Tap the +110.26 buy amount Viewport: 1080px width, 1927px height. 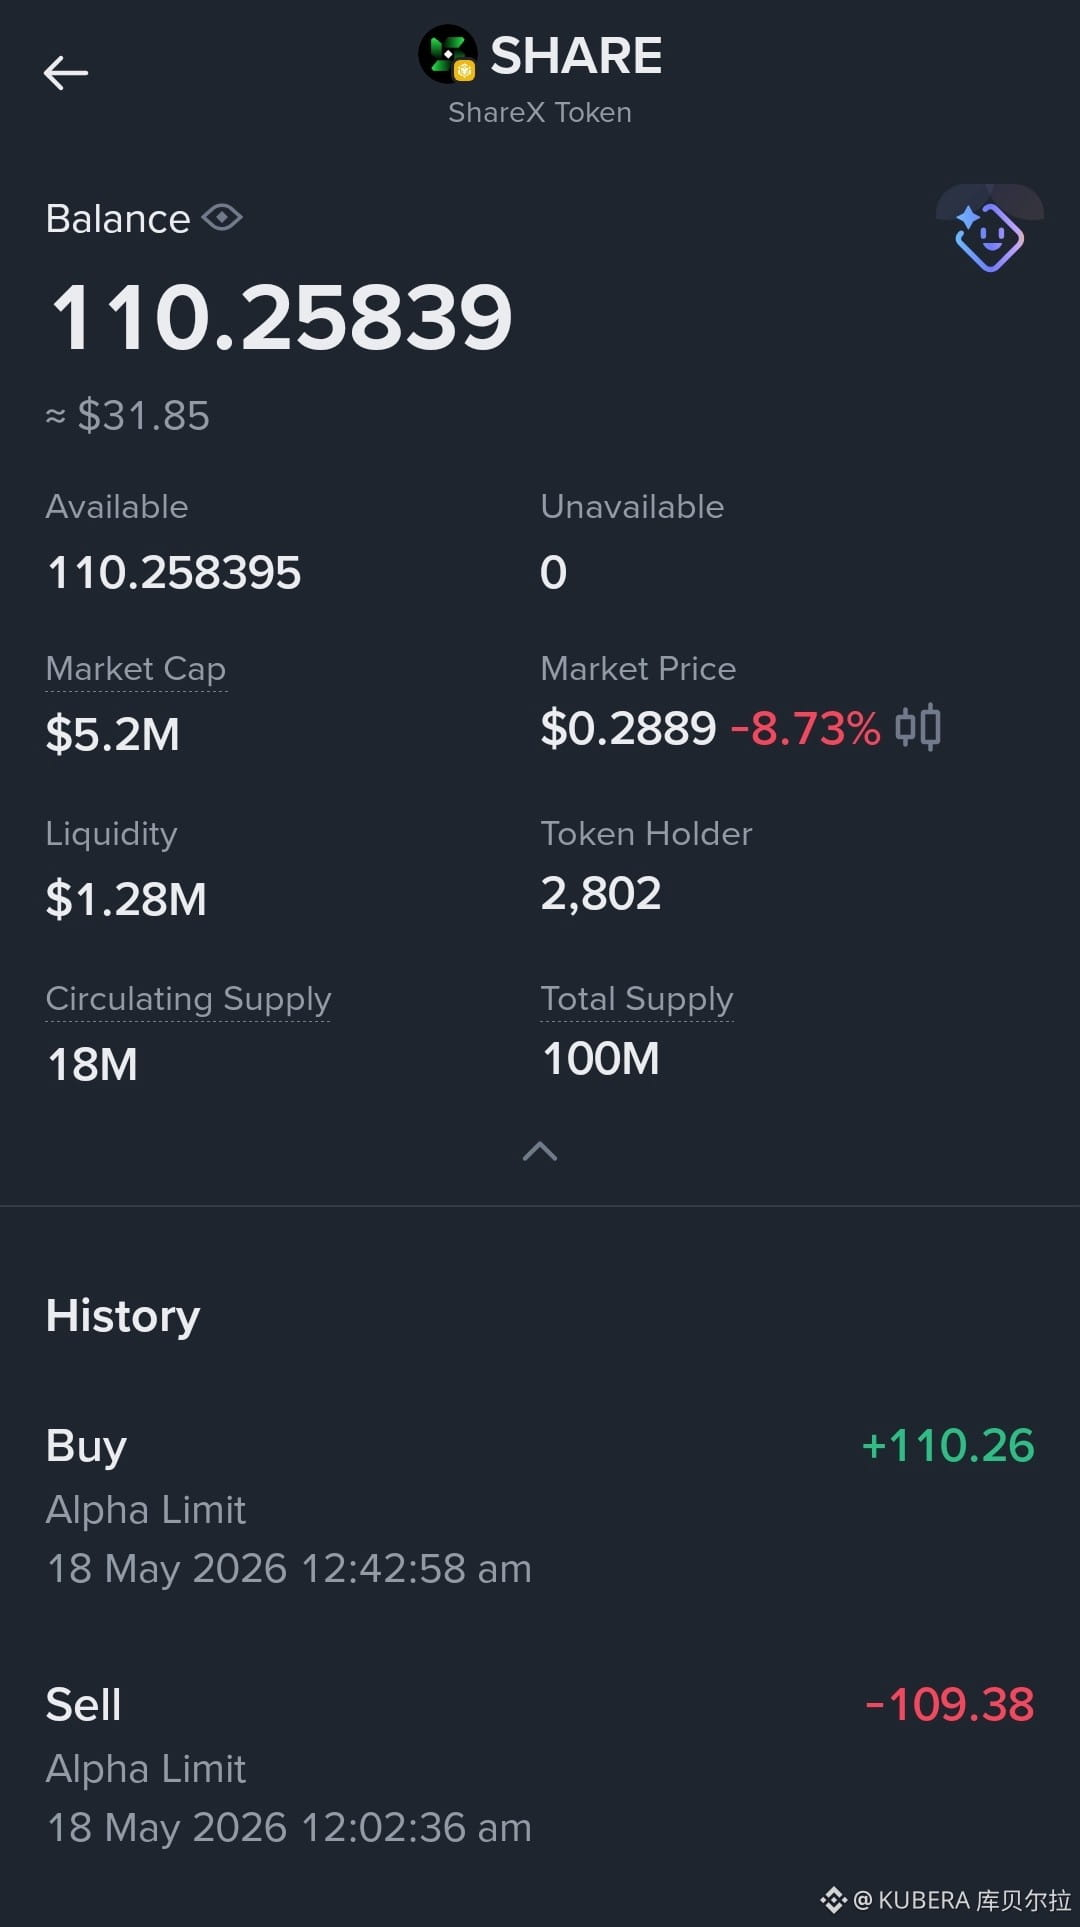pyautogui.click(x=948, y=1445)
